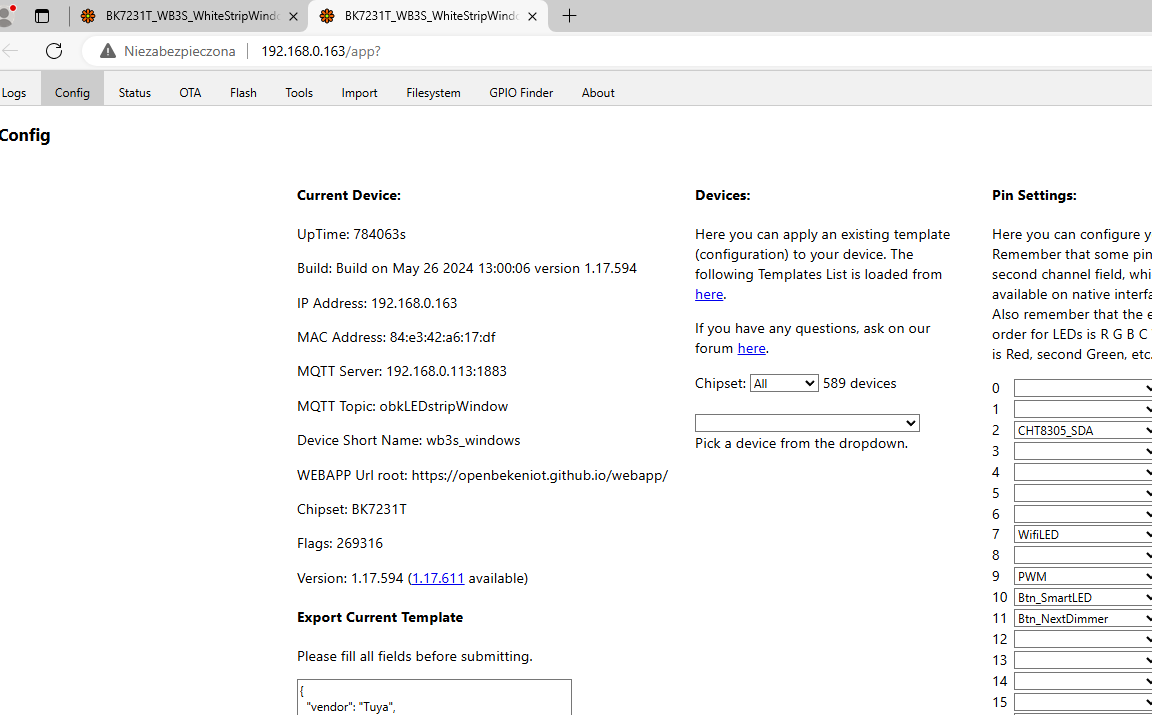
Task: Open the pin 4 role dropdown
Action: (1083, 472)
